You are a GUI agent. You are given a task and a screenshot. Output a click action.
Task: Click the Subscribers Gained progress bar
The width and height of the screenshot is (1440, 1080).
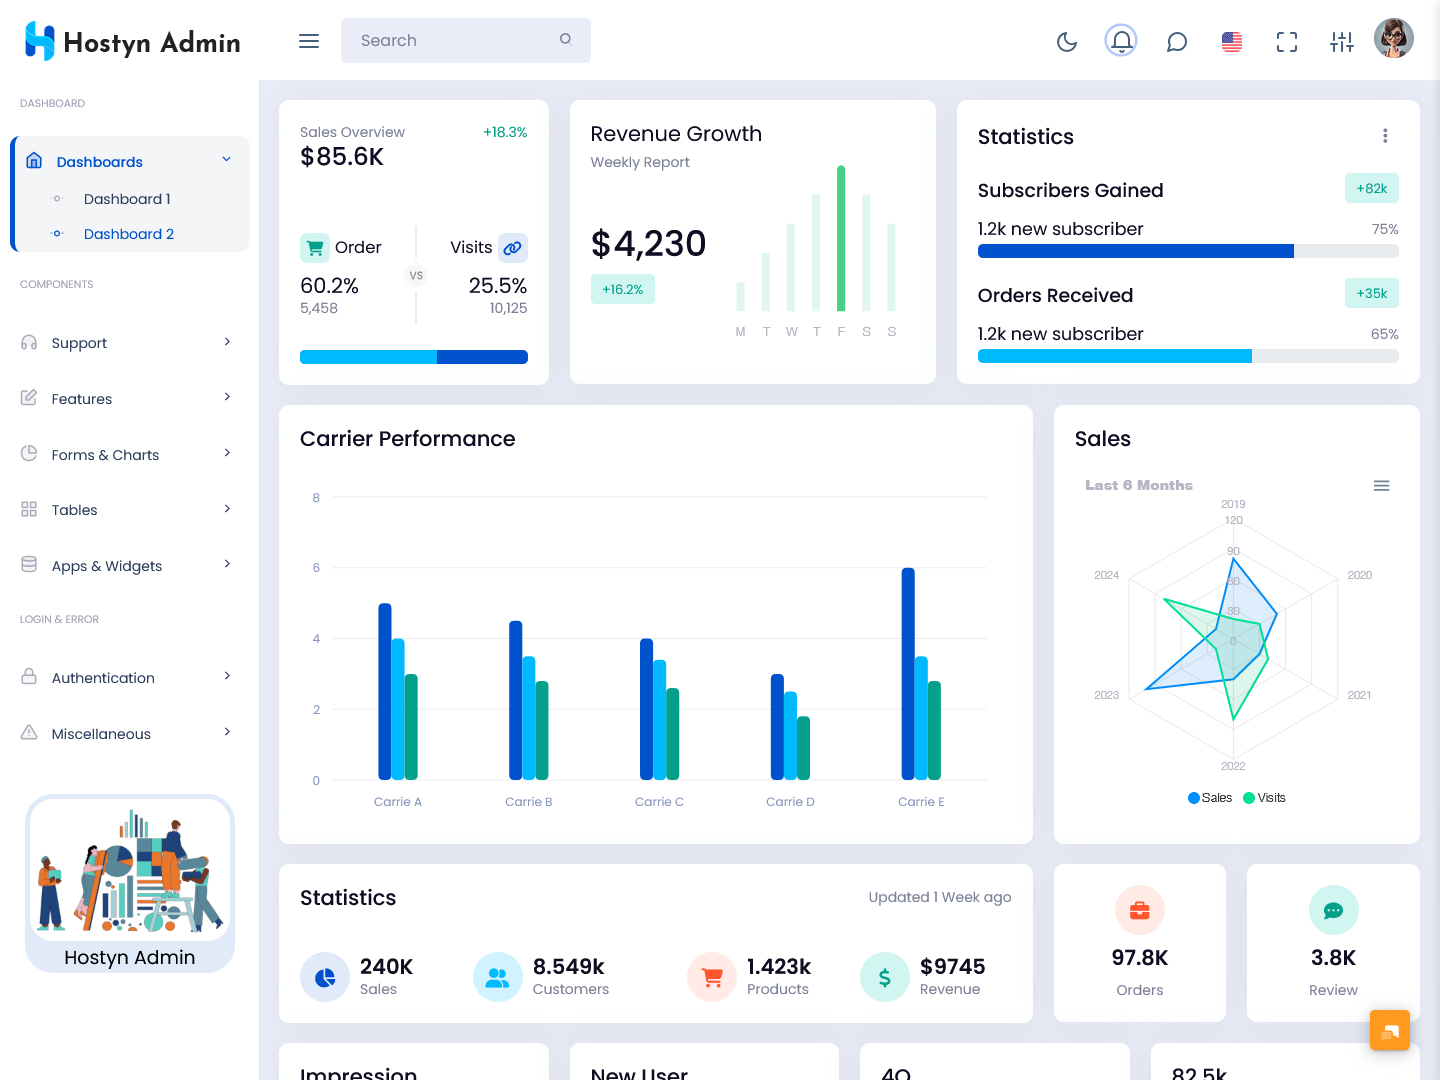coord(1188,252)
